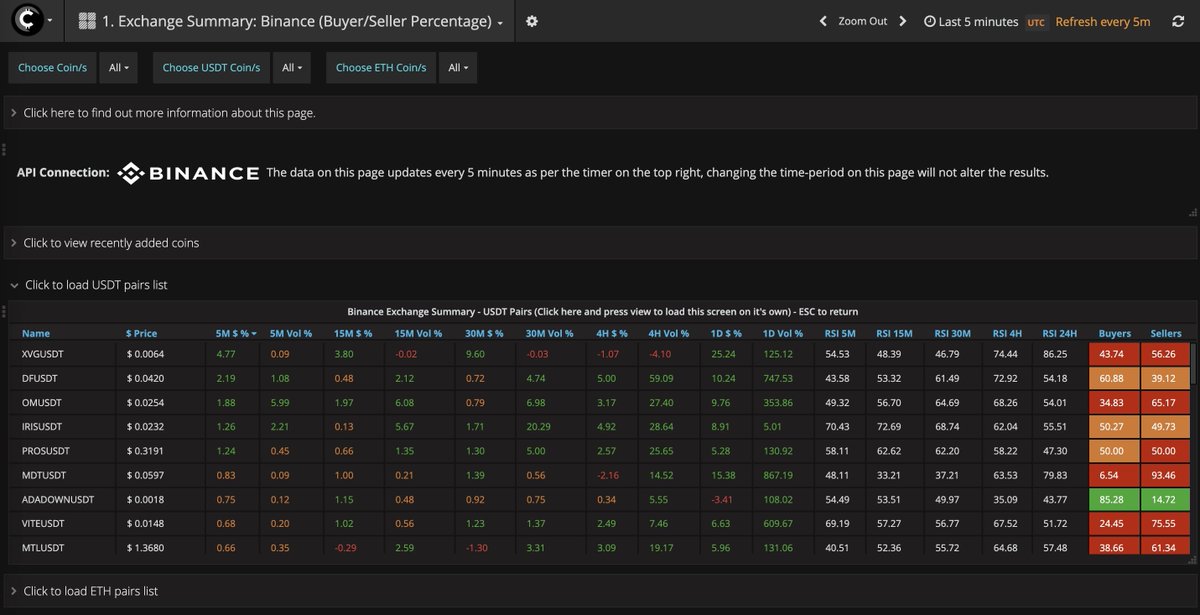Open the All dropdown next to Choose ETH Coin/s

(x=457, y=67)
